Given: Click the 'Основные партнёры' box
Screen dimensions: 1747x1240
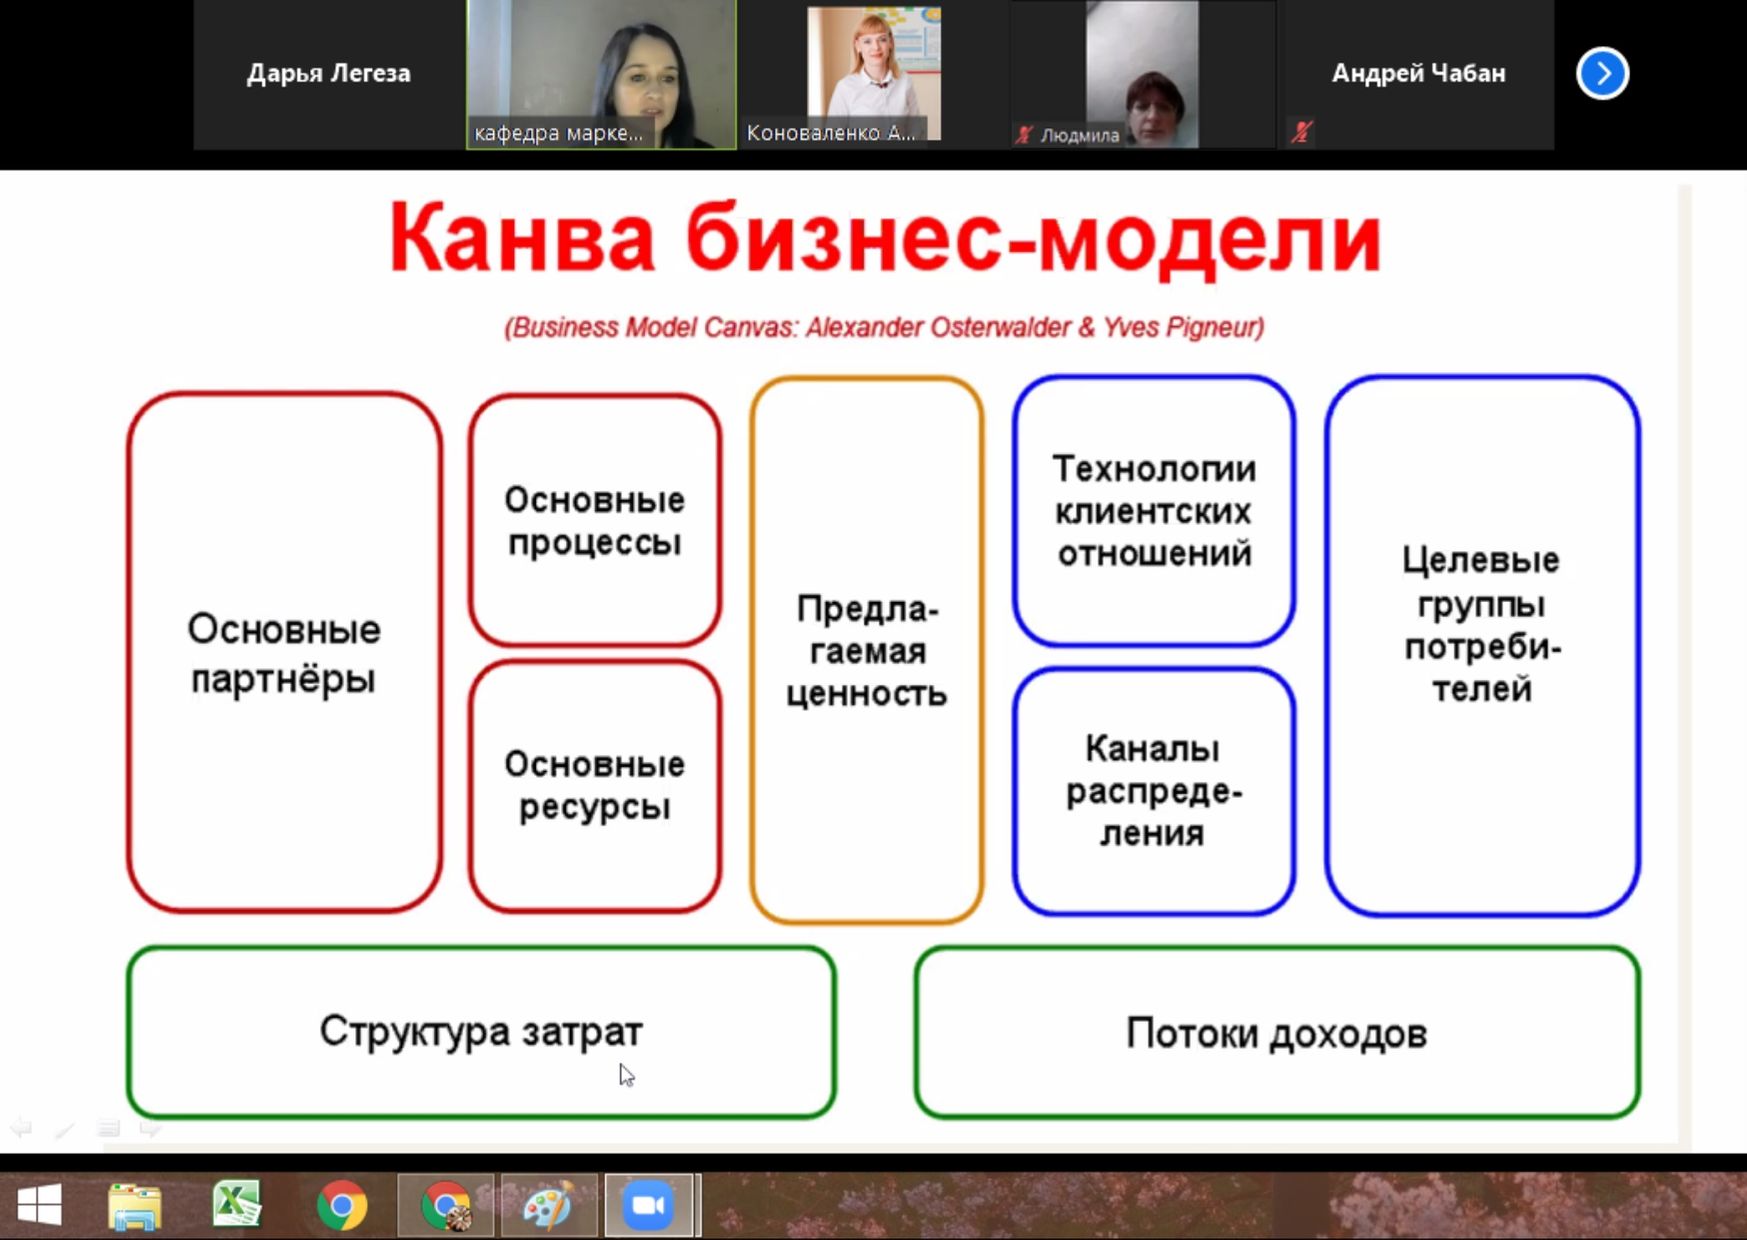Looking at the screenshot, I should point(284,652).
